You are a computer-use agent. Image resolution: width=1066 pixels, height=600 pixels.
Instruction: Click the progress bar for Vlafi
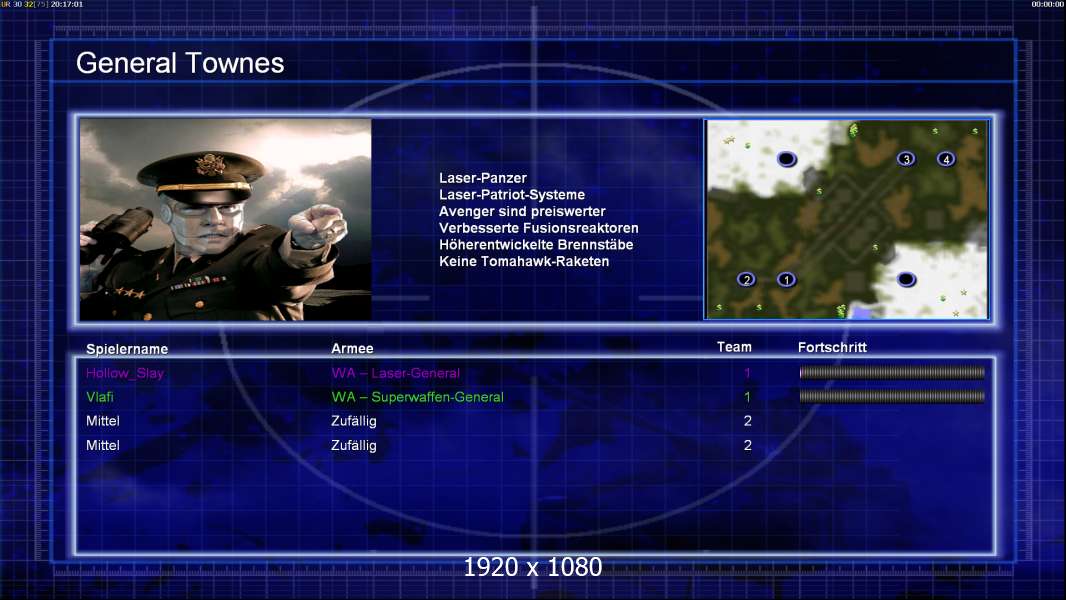892,396
